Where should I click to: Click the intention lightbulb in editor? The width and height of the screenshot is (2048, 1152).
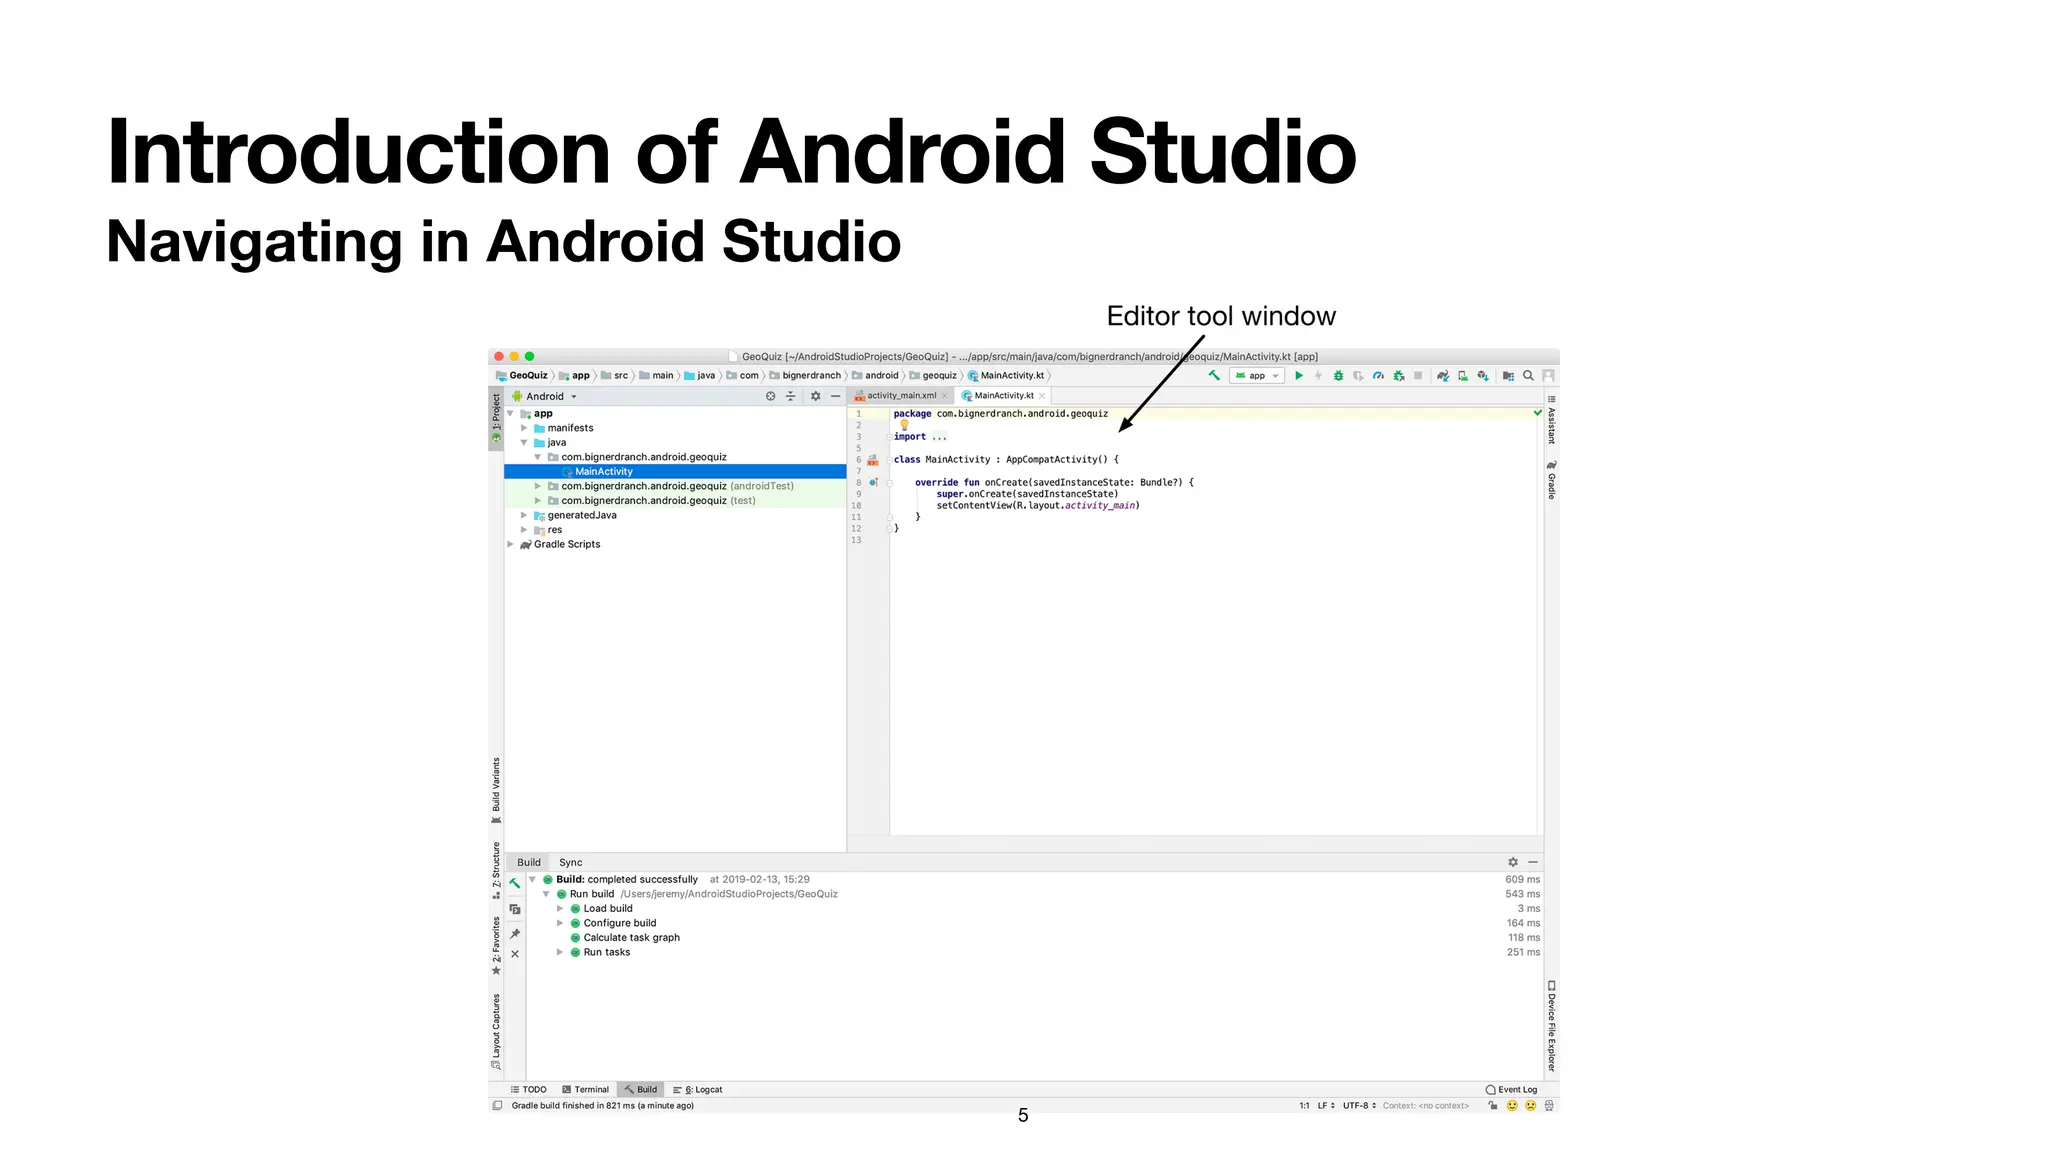pyautogui.click(x=905, y=425)
